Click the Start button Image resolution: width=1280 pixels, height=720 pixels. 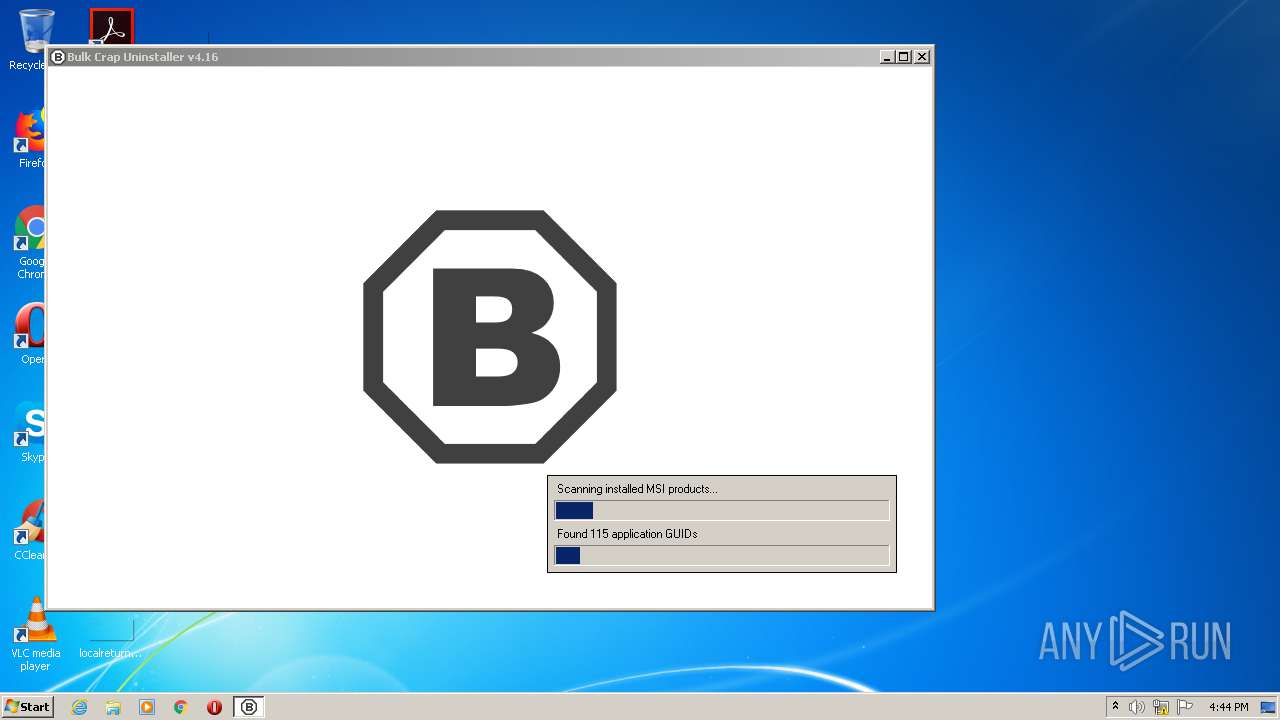coord(27,706)
